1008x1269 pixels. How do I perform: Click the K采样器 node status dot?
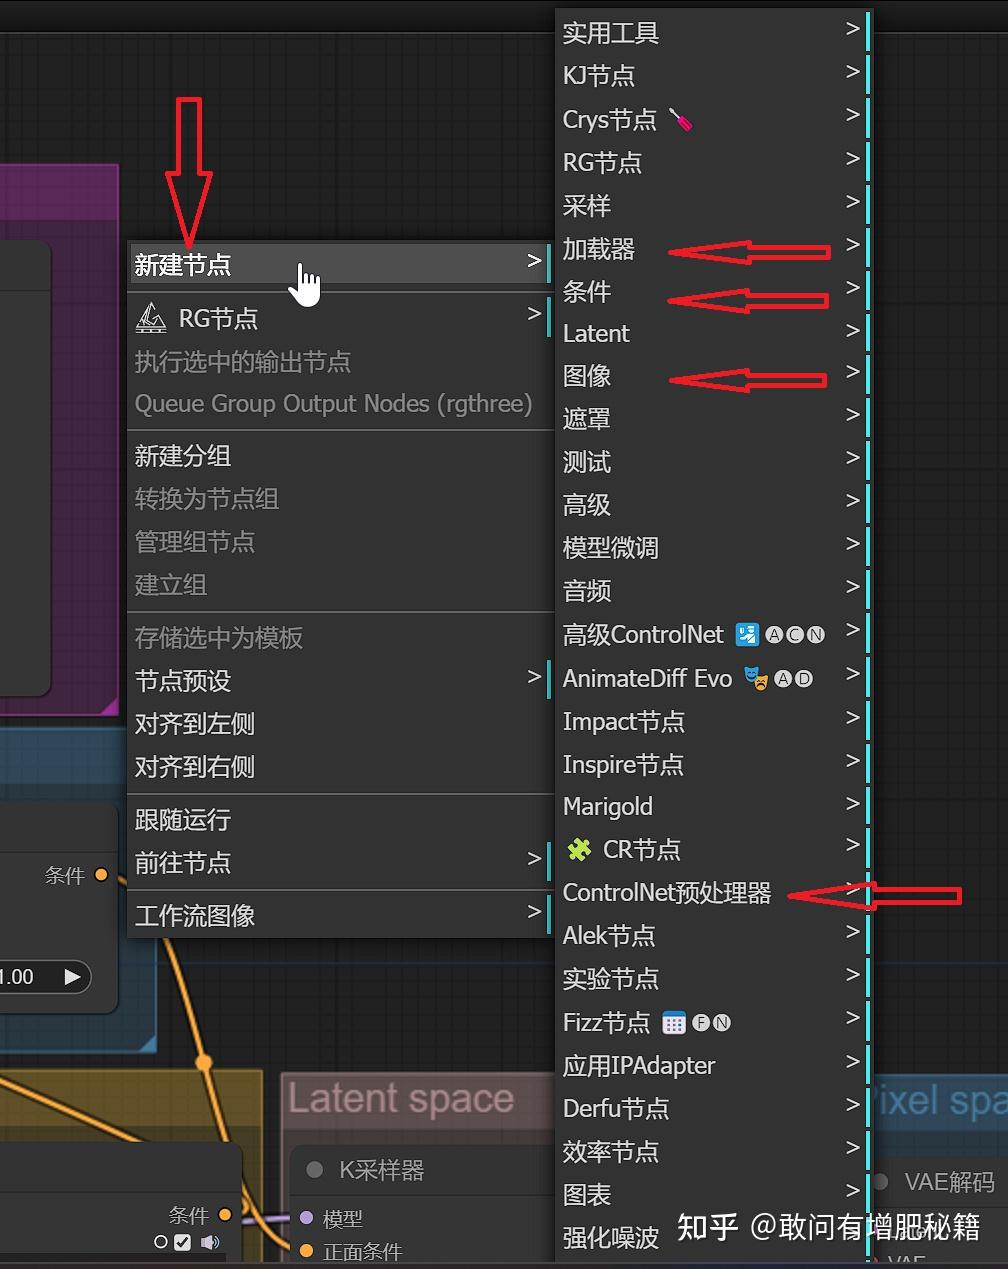click(314, 1170)
